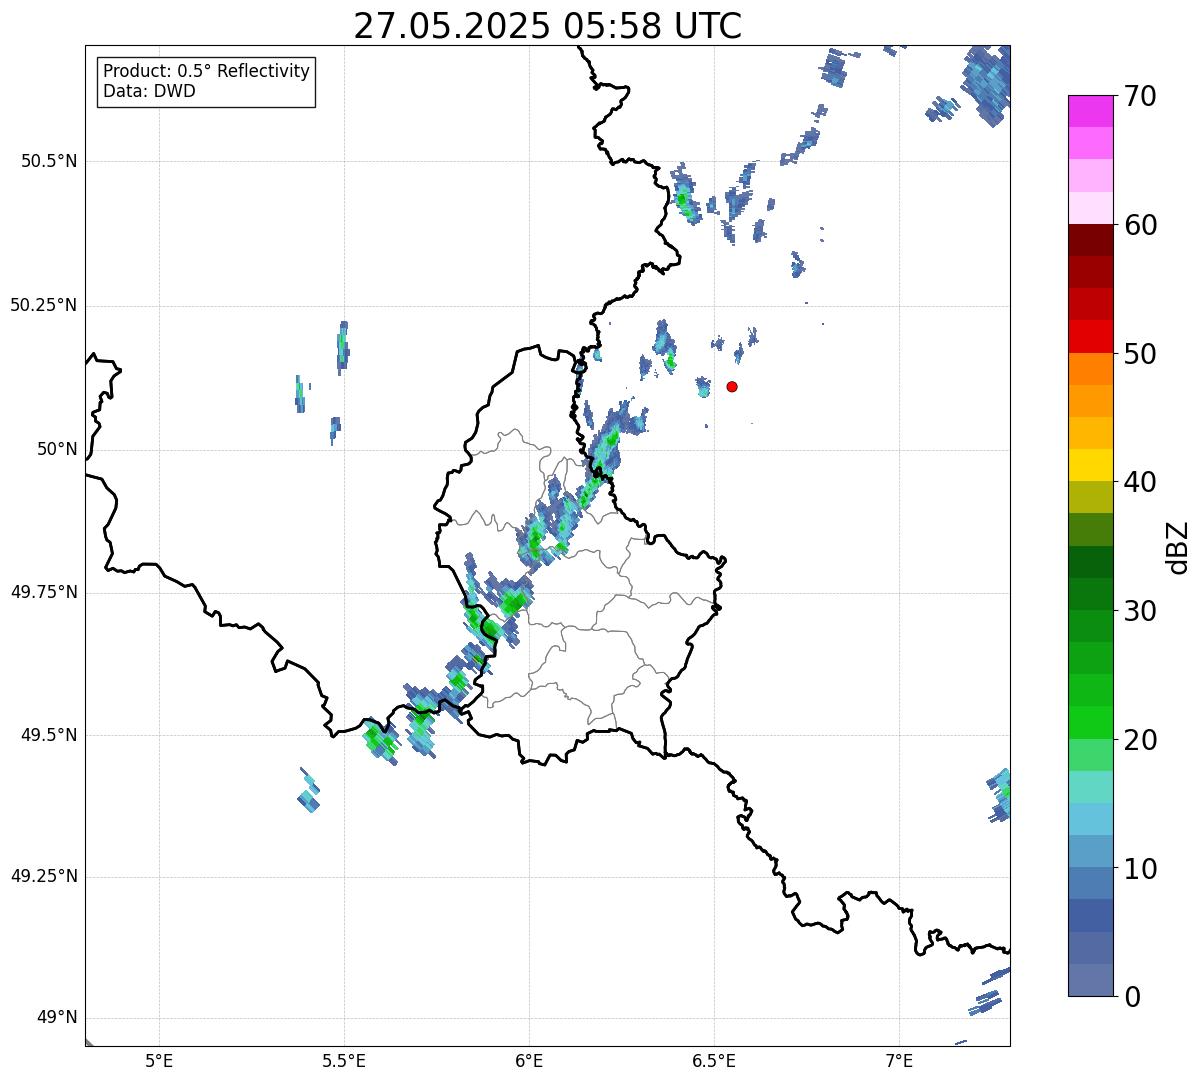Click the 49.25°N latitude label
This screenshot has height=1081, width=1202.
(x=43, y=876)
